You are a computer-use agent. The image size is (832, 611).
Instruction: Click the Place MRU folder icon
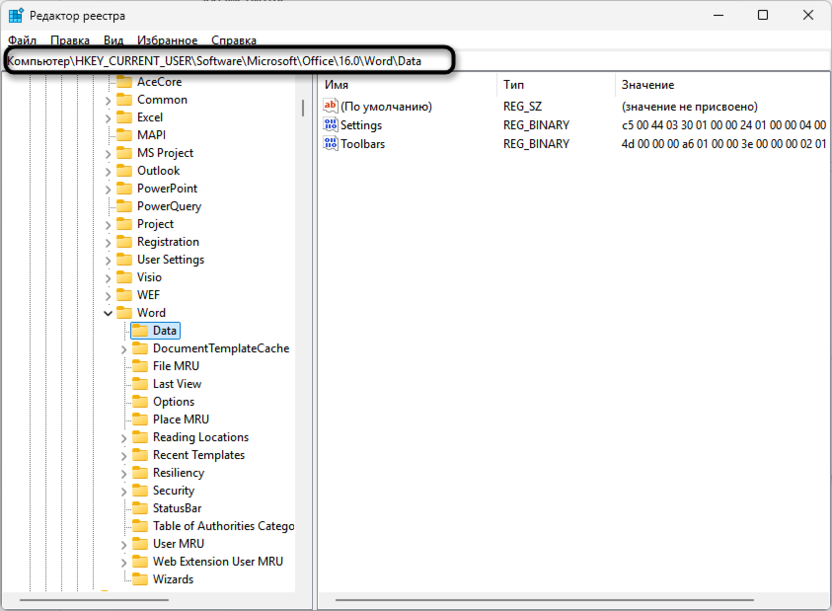coord(140,419)
